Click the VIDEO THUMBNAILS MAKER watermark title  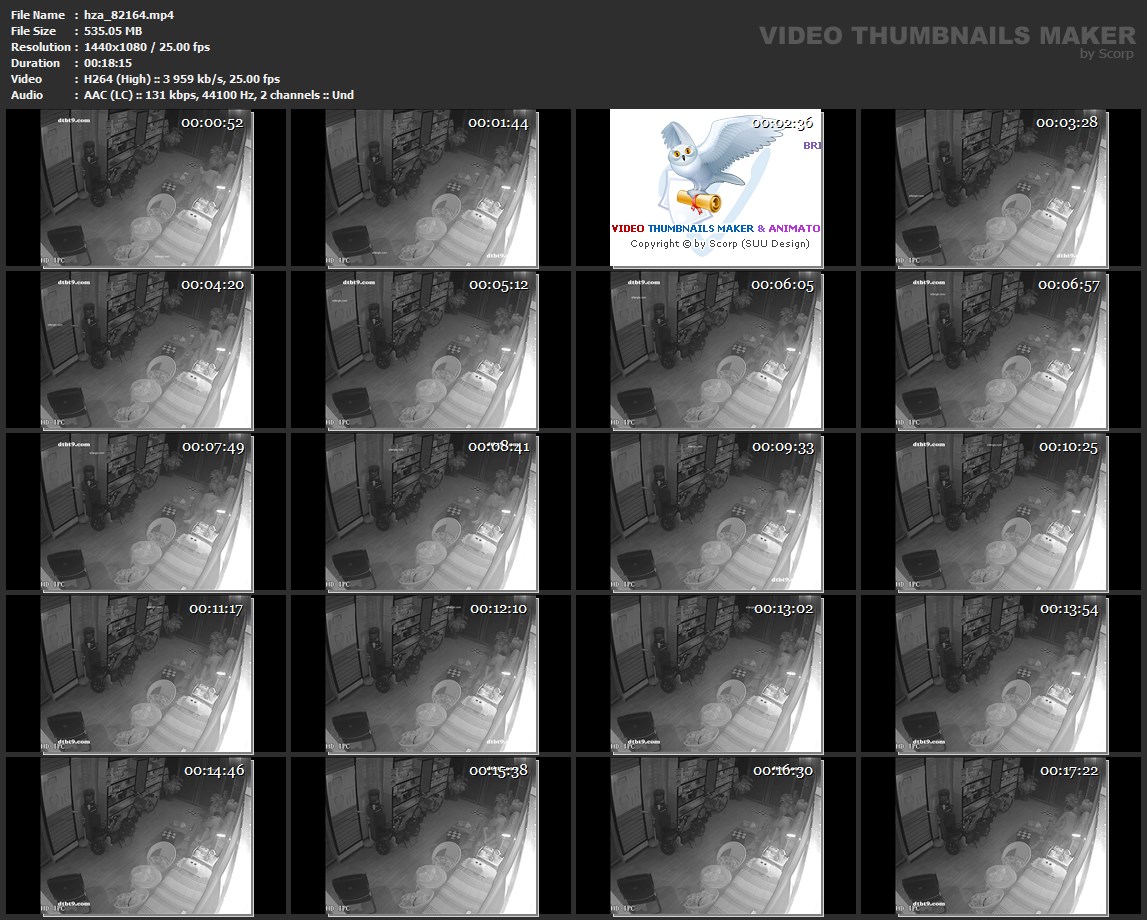pyautogui.click(x=946, y=36)
